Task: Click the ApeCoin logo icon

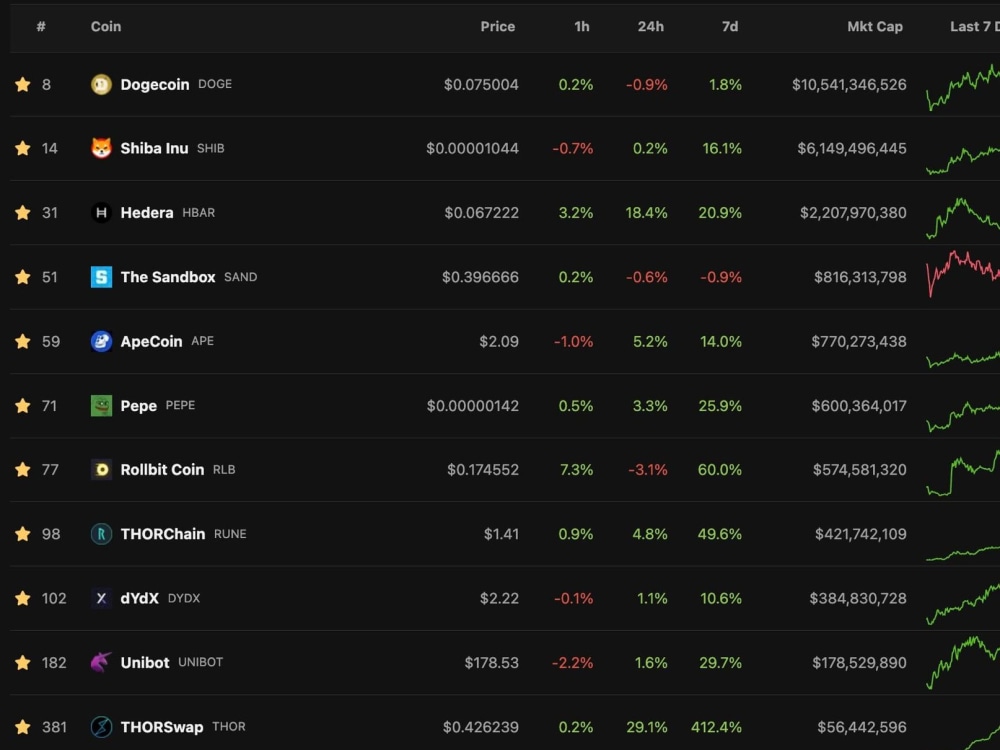Action: pyautogui.click(x=100, y=341)
